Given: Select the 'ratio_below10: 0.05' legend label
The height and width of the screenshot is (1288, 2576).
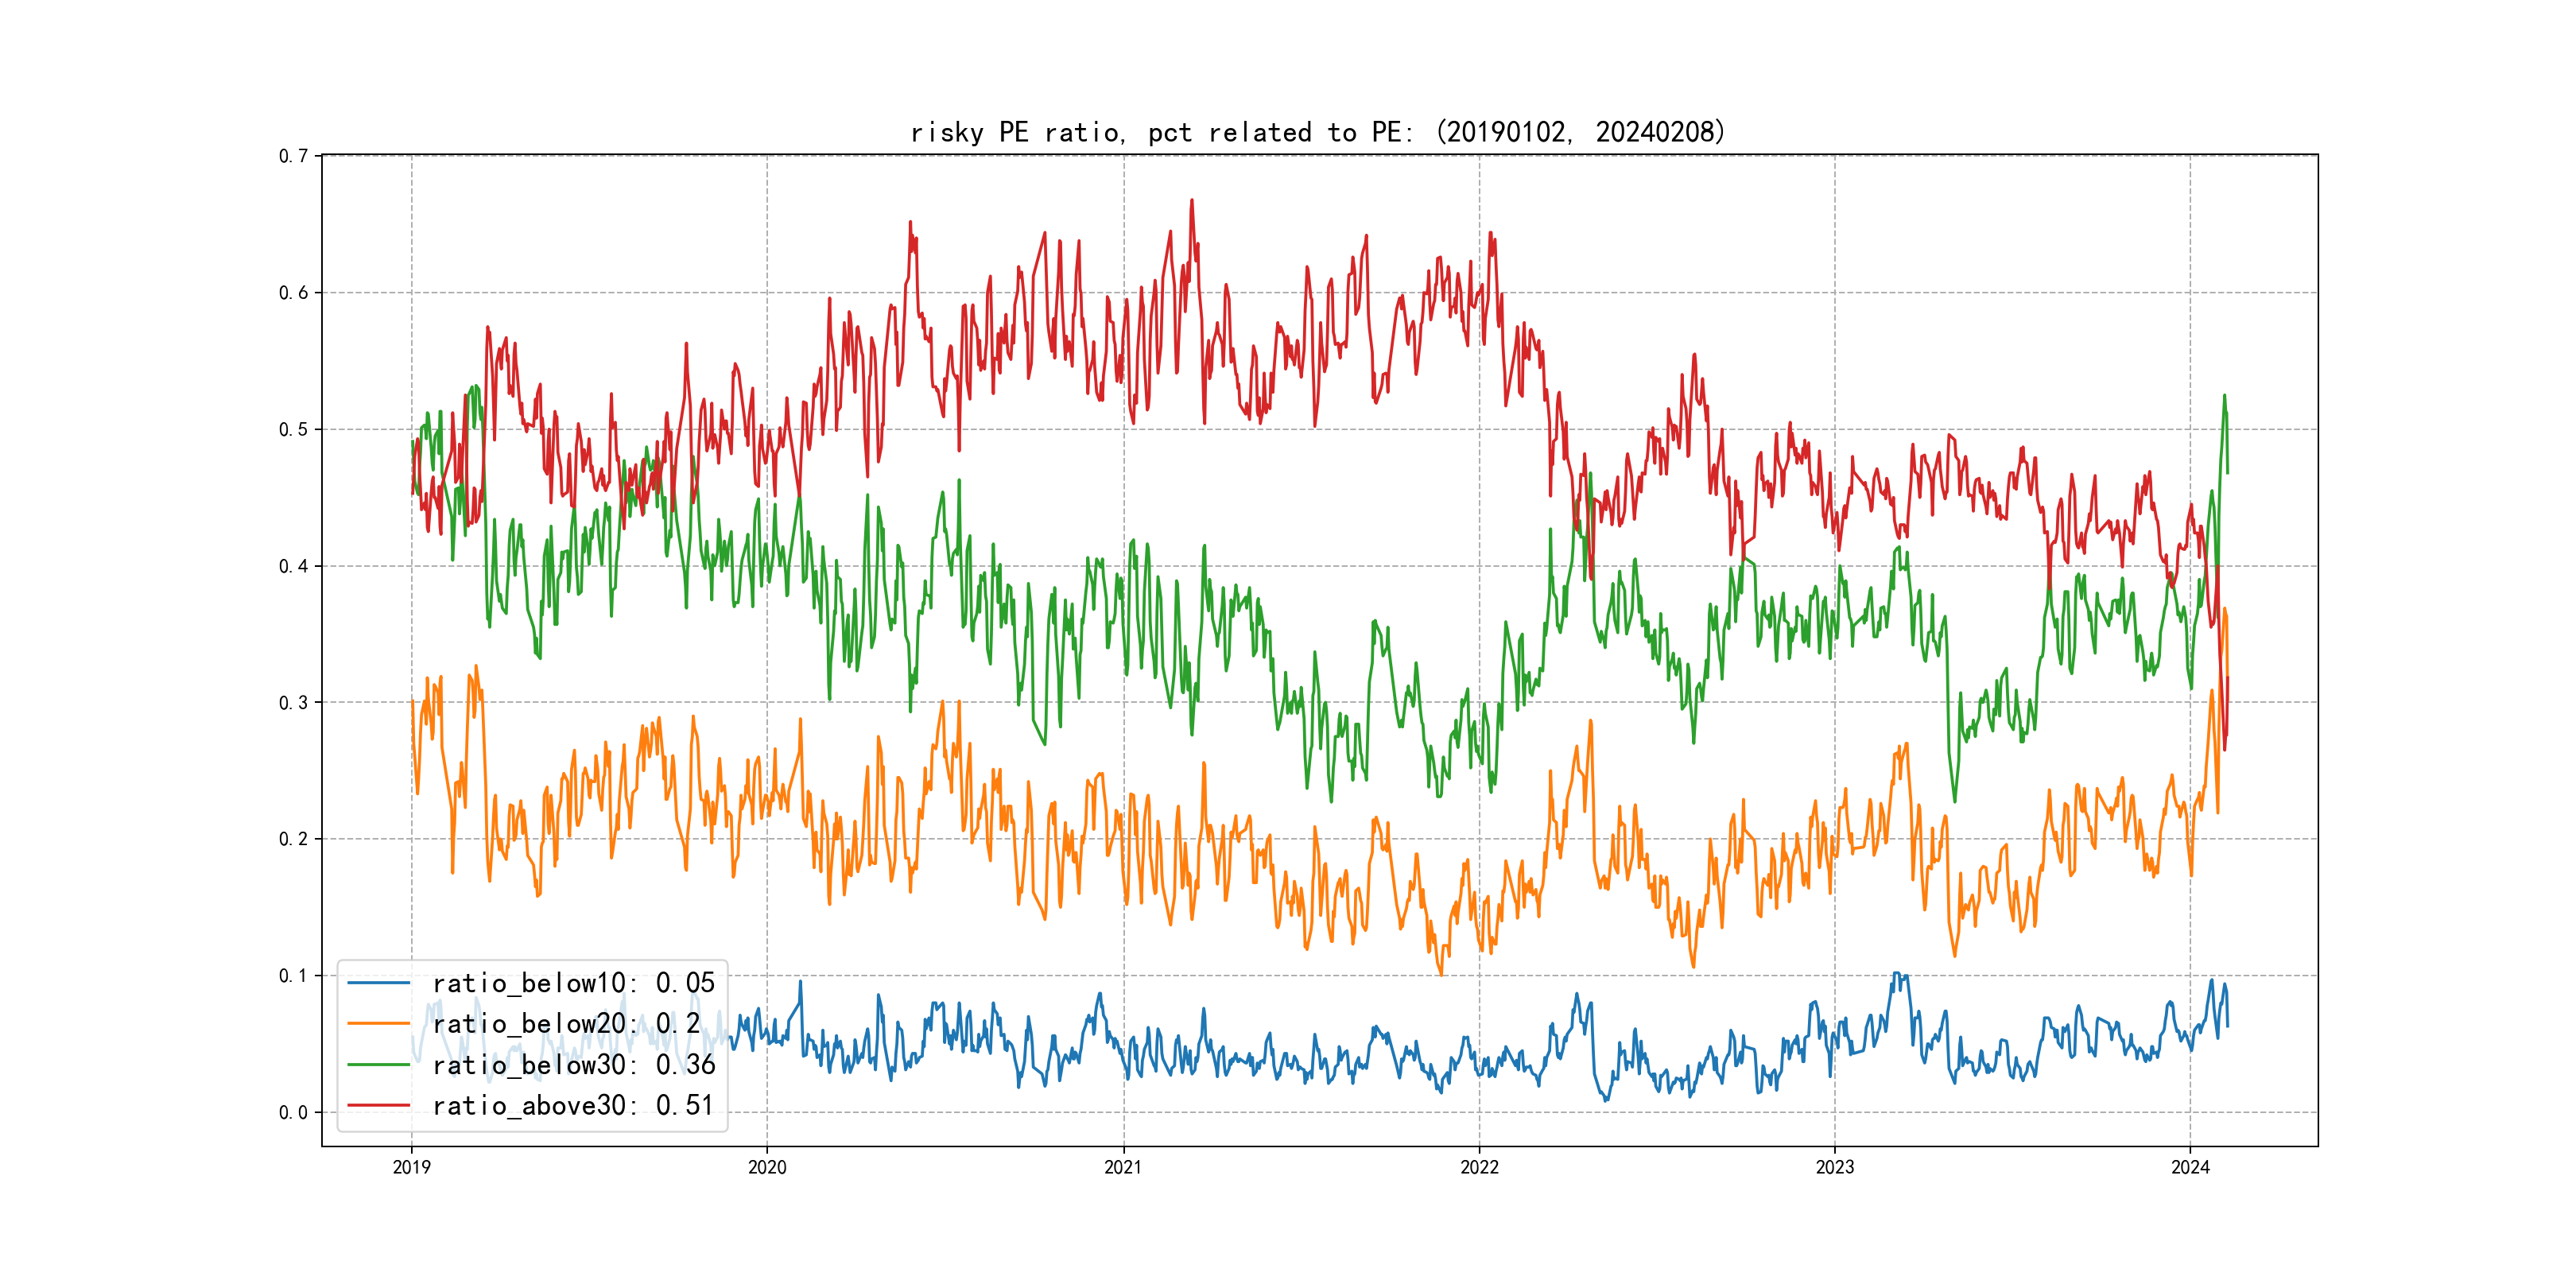Looking at the screenshot, I should tap(573, 983).
